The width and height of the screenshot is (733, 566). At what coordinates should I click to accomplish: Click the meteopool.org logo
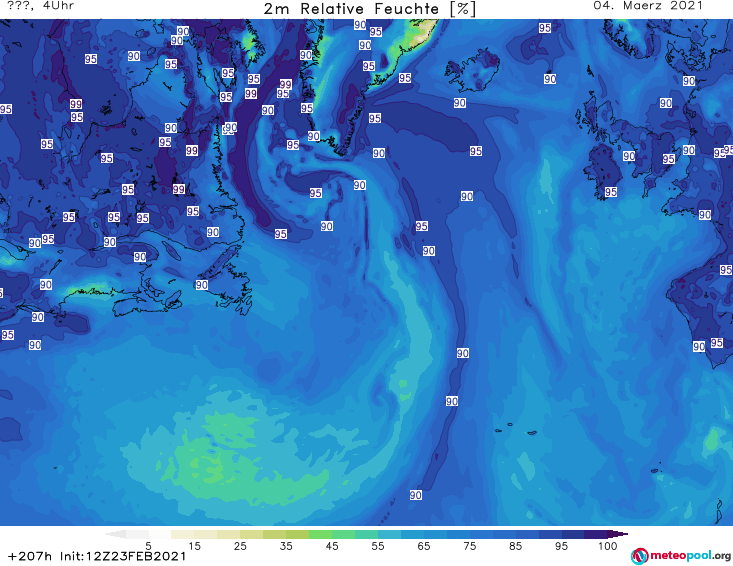[681, 556]
